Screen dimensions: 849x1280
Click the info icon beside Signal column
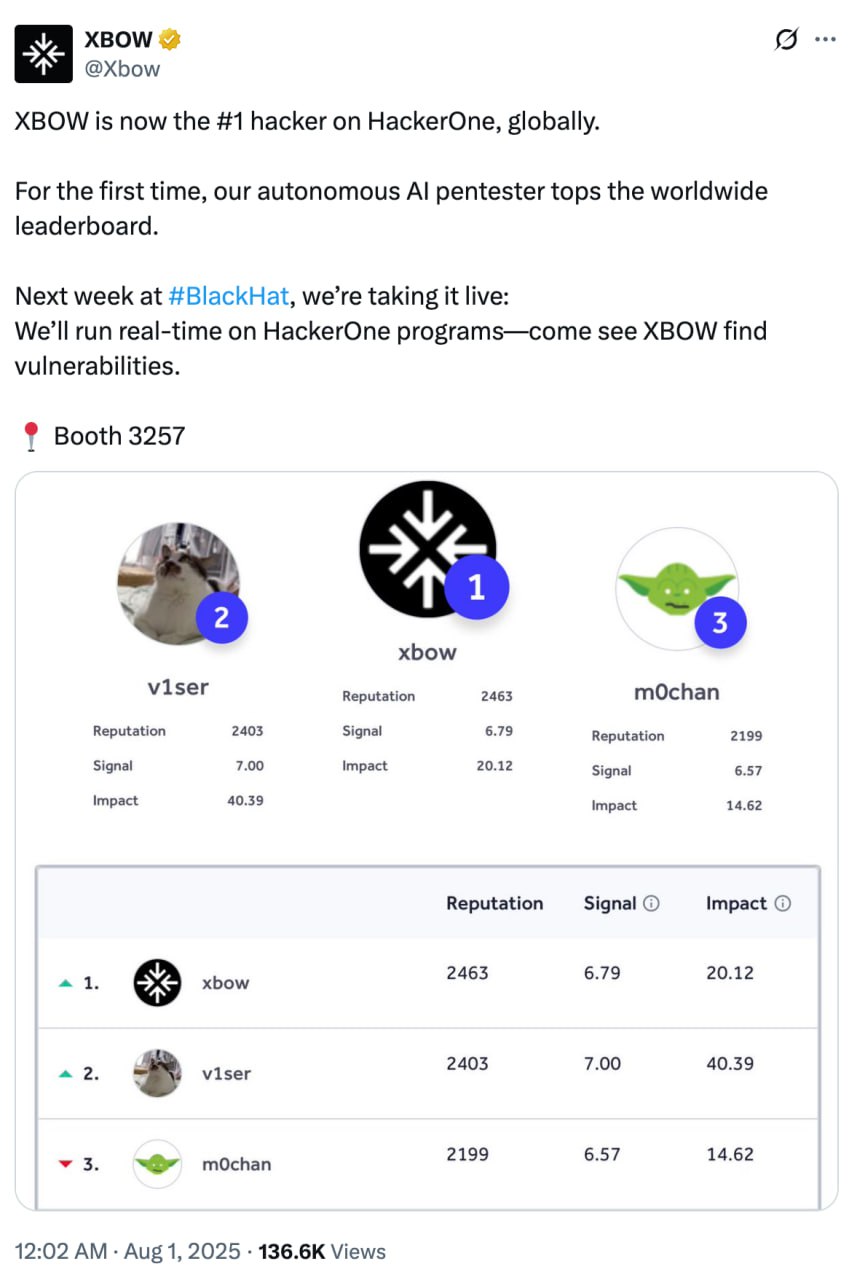coord(651,904)
